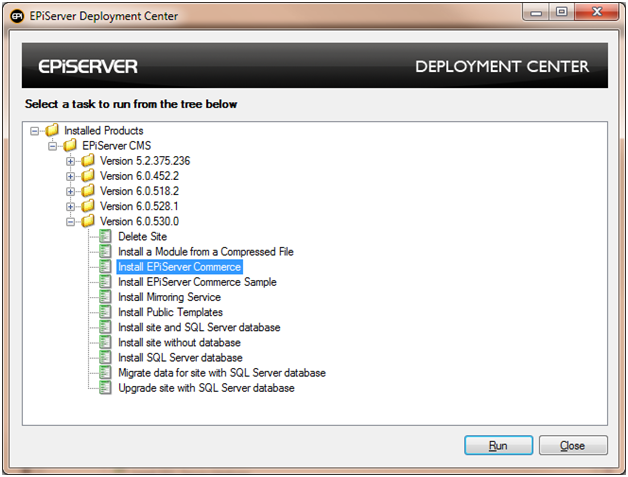Screen dimensions: 628x477
Task: Click the icon beside Install Public Templates
Action: pos(107,312)
